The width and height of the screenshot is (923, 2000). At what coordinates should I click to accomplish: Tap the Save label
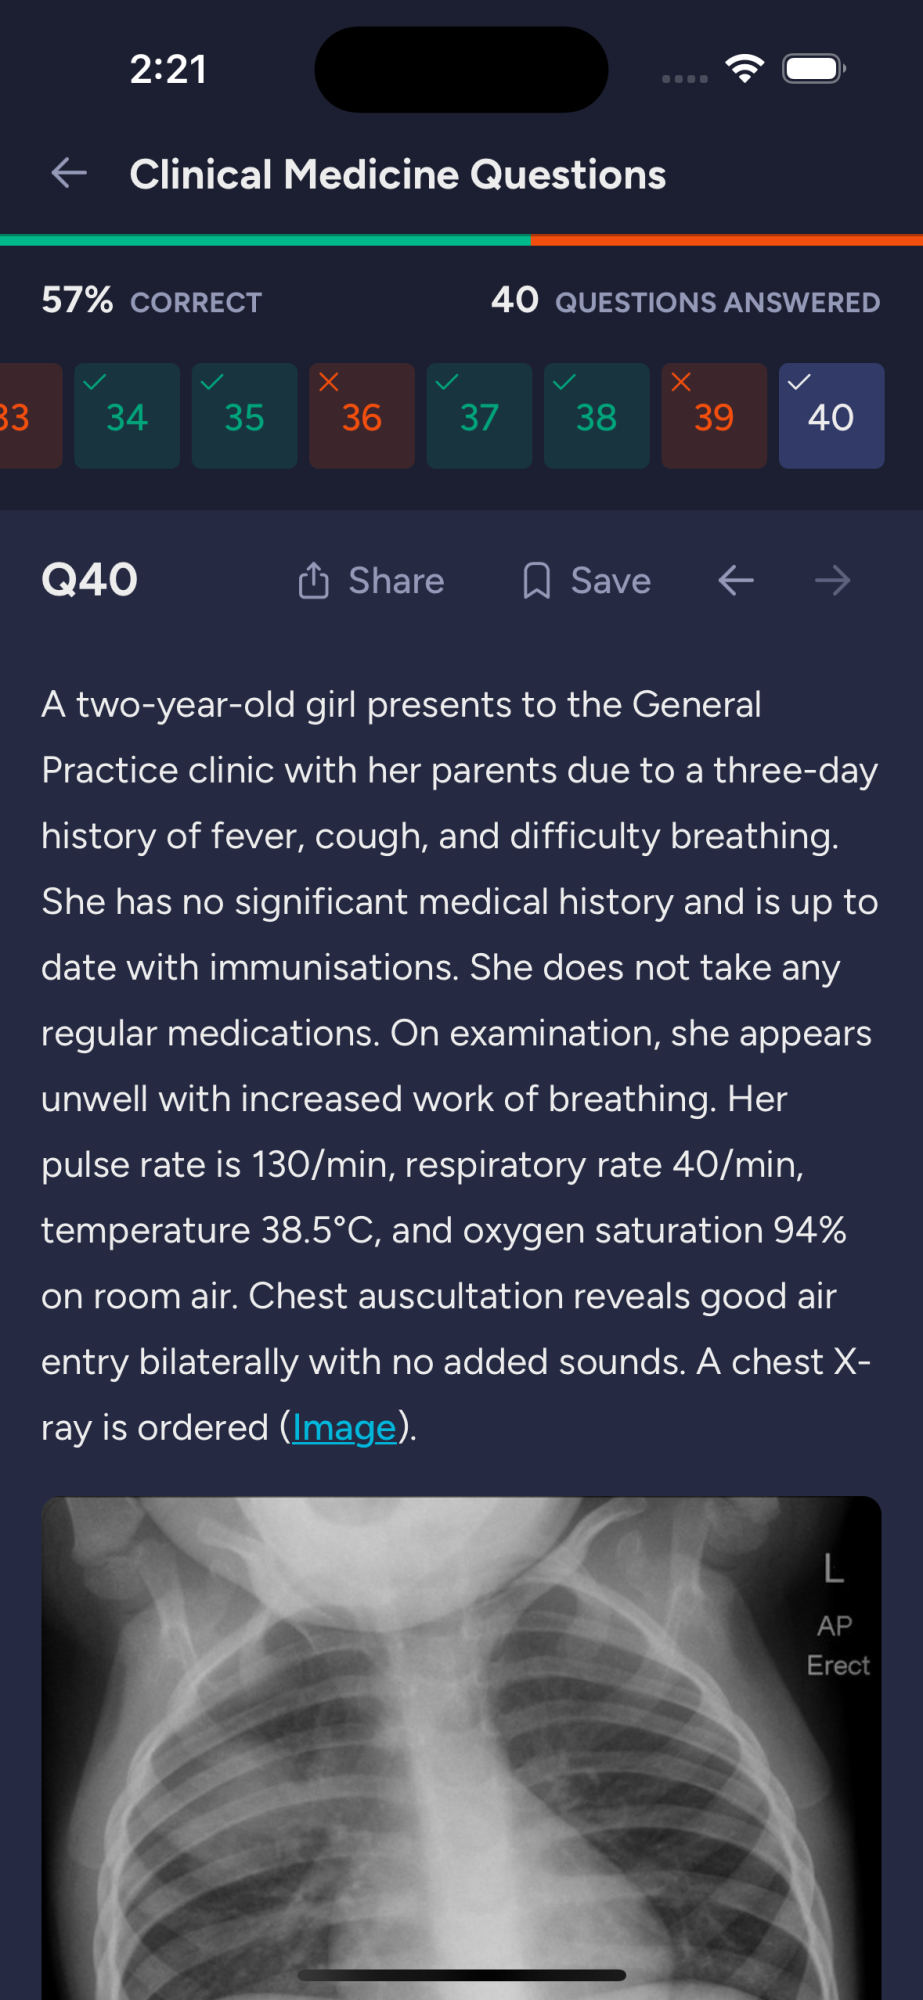[x=611, y=580]
